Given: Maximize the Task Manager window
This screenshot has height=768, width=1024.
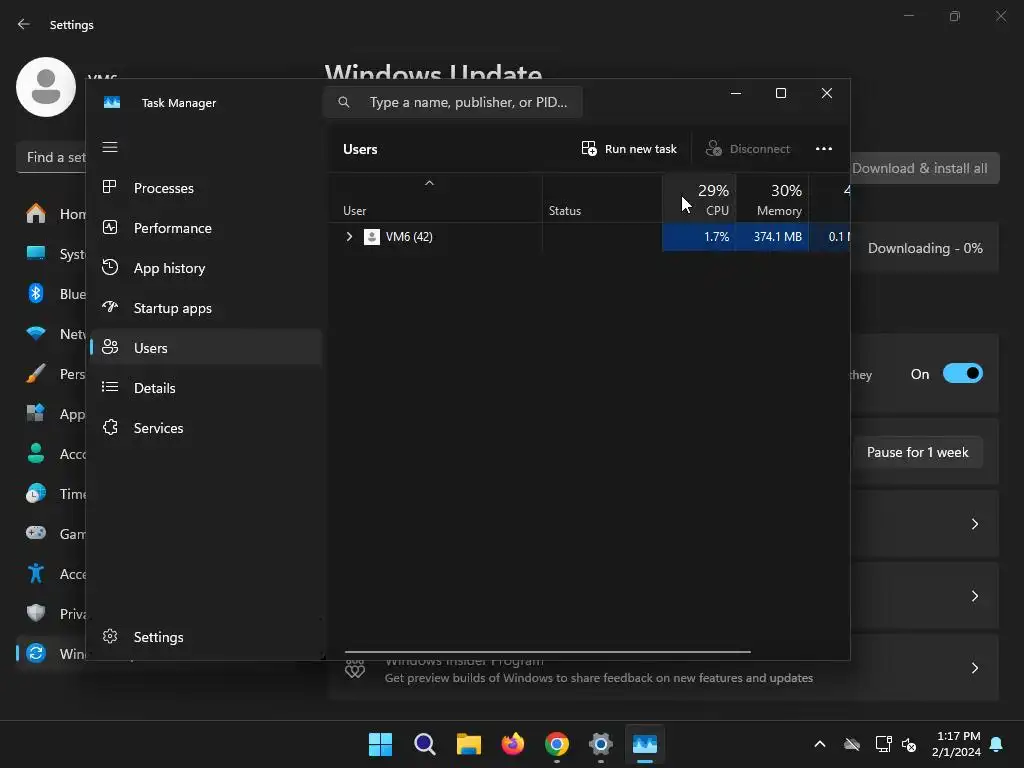Looking at the screenshot, I should [x=780, y=93].
